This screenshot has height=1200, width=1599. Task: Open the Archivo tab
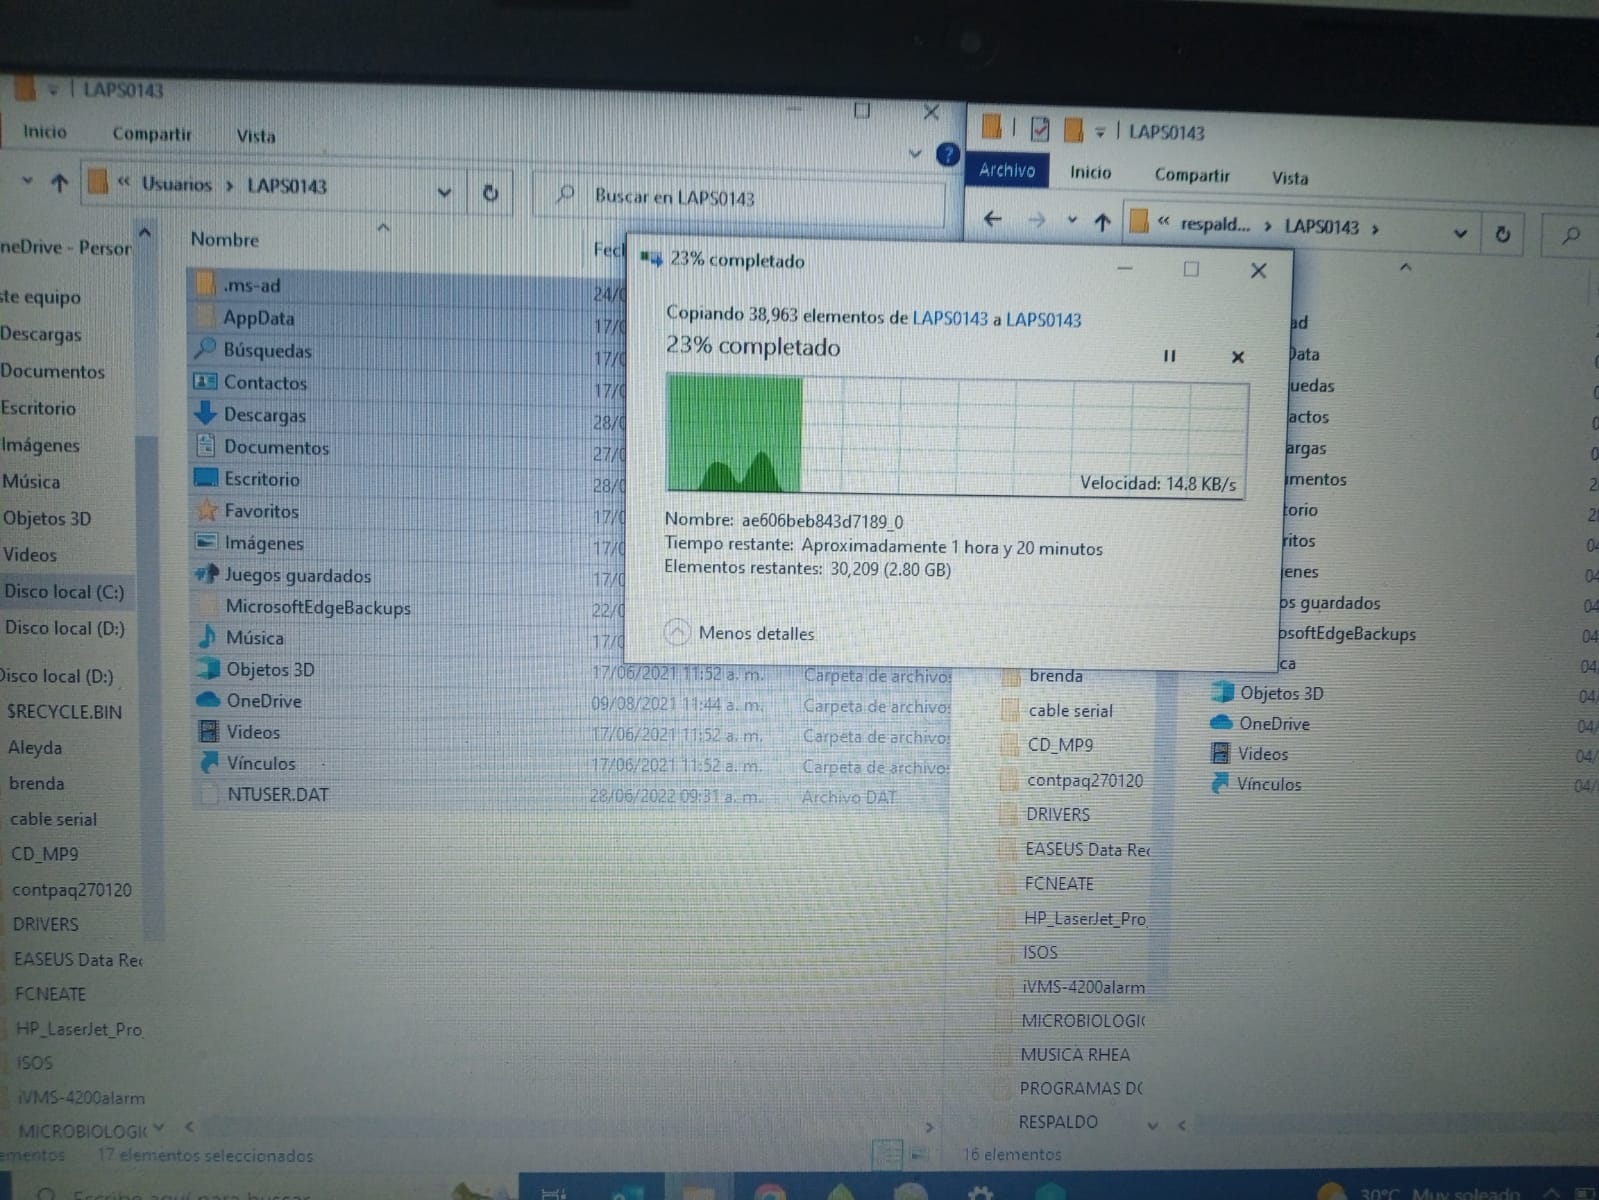coord(1007,171)
